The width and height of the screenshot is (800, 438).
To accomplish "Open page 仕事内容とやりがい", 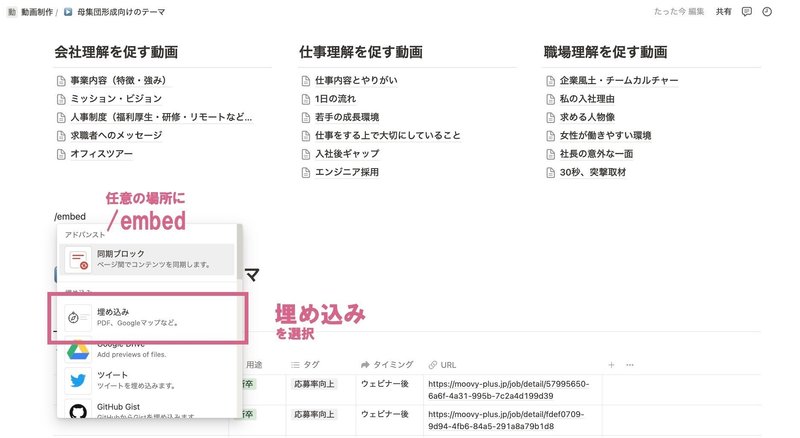I will tap(356, 80).
